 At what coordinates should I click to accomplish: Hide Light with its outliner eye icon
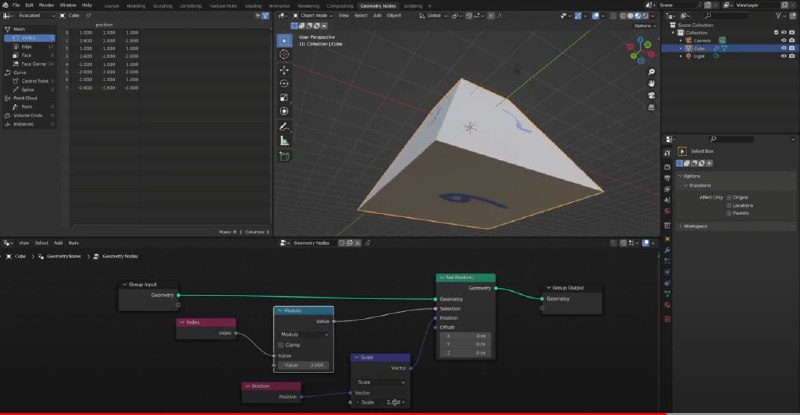(784, 56)
